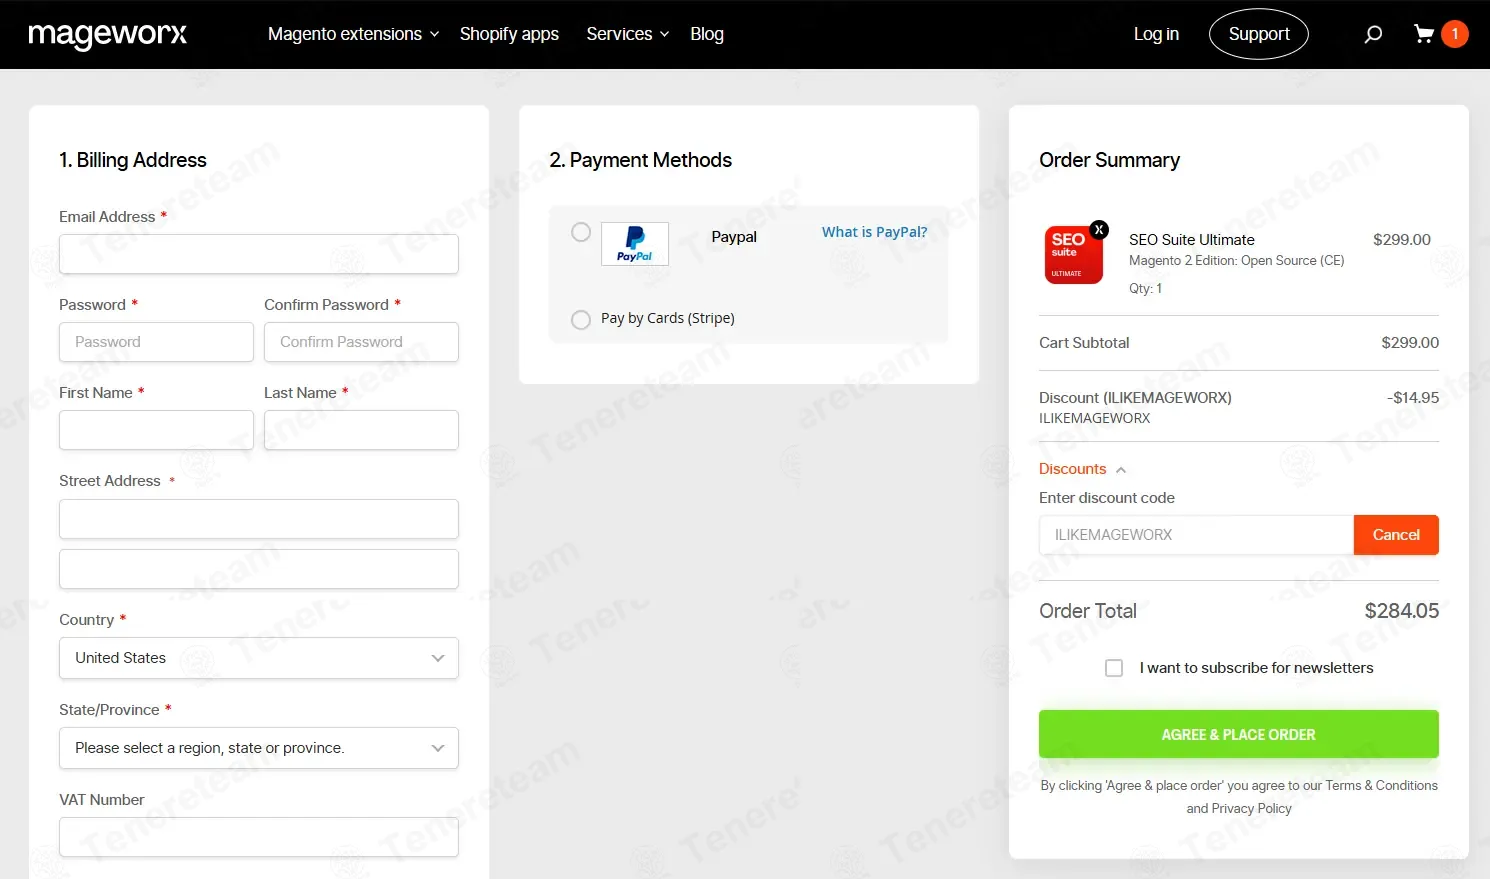This screenshot has width=1490, height=879.
Task: Expand the Magento extensions menu
Action: pos(354,34)
